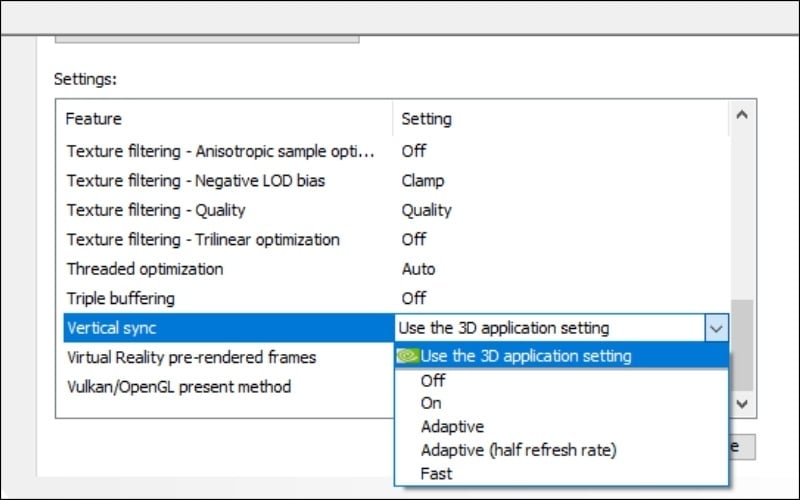Click the settings list scrollbar thumb
Image resolution: width=800 pixels, height=500 pixels.
[741, 345]
